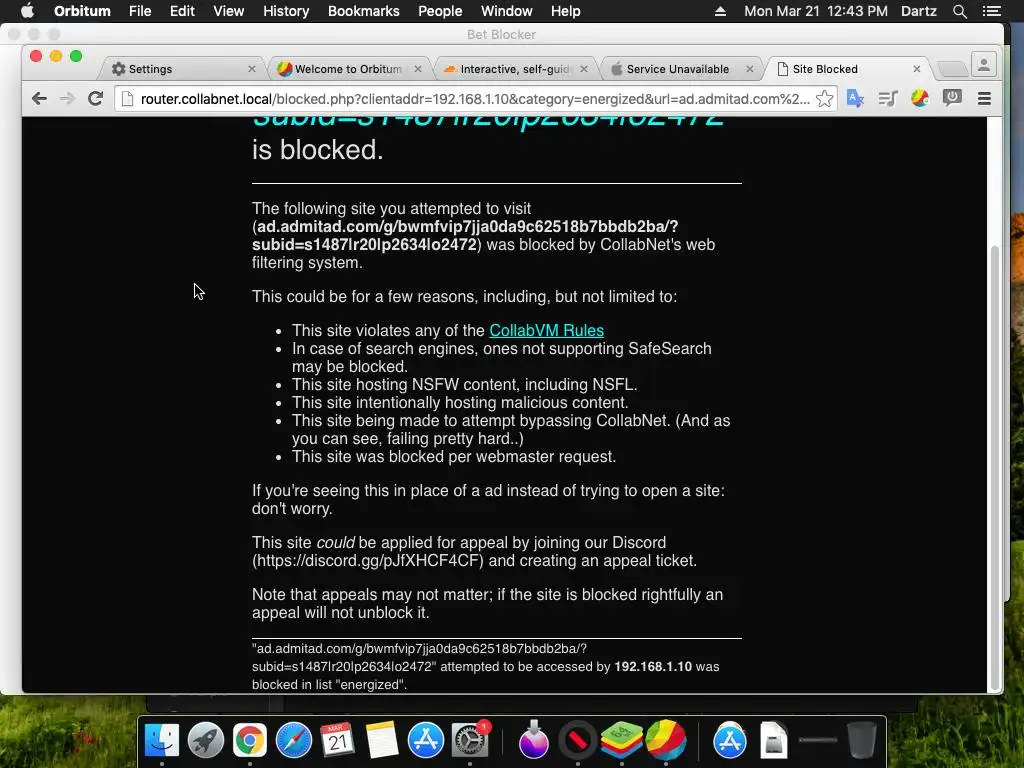Image resolution: width=1024 pixels, height=768 pixels.
Task: Switch to the Settings tab
Action: (183, 69)
